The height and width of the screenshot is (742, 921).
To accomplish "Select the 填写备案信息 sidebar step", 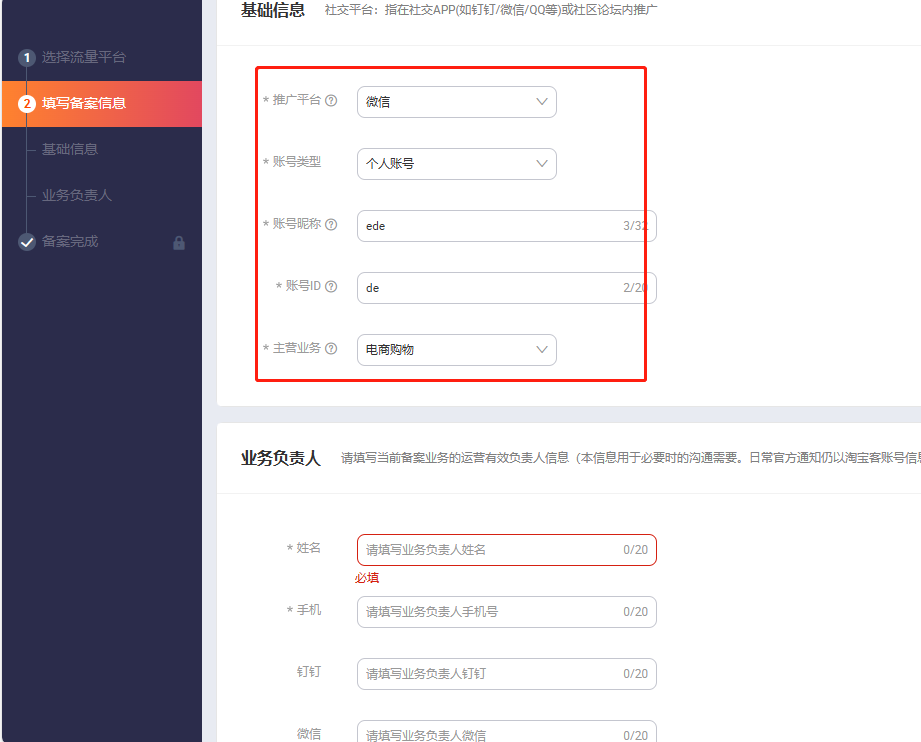I will coord(84,104).
